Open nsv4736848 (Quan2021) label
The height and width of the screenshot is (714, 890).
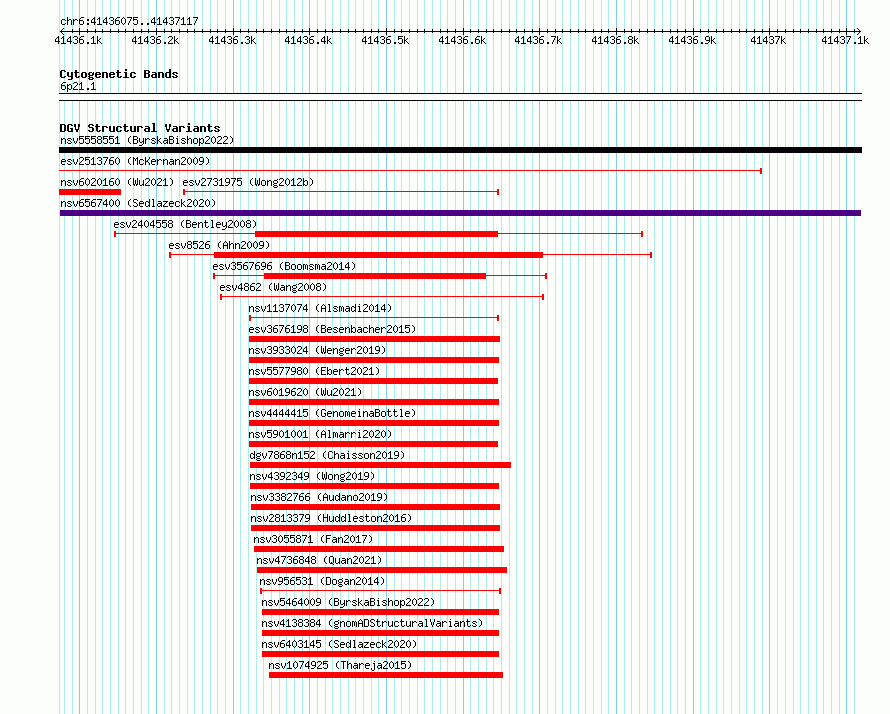[319, 560]
